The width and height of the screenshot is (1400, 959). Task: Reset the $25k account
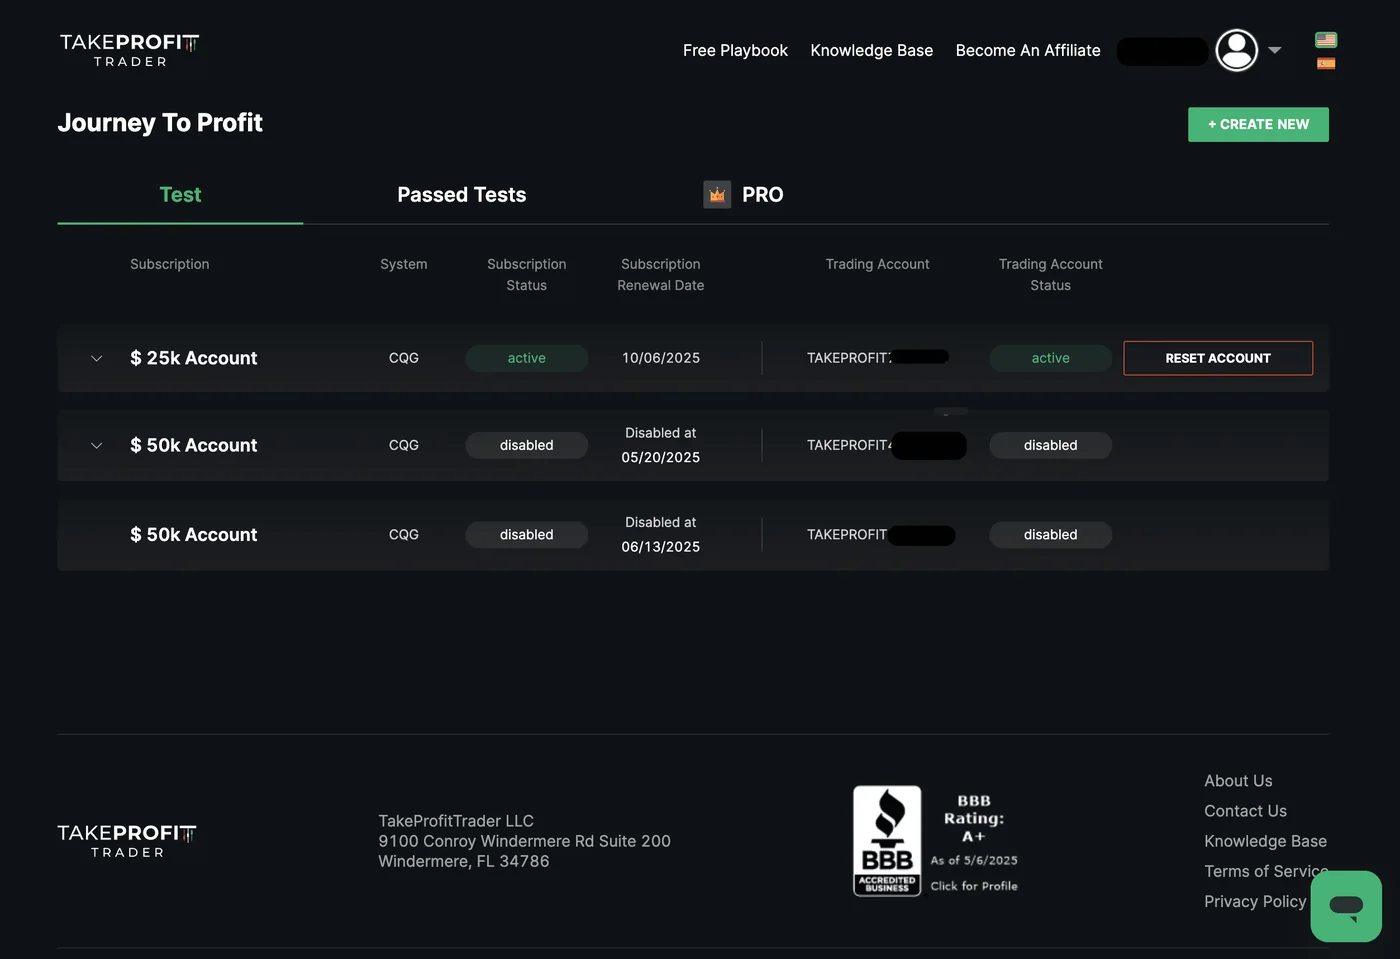(1218, 358)
